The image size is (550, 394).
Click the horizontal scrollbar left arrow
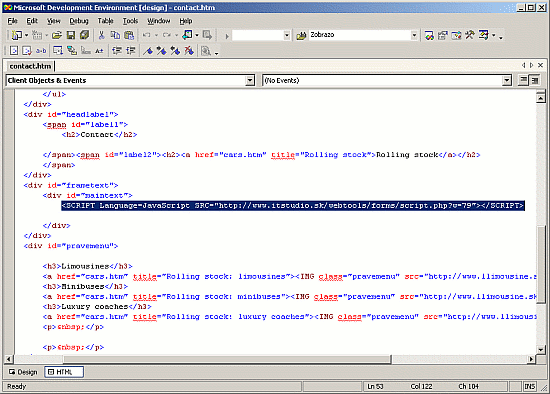(9, 359)
